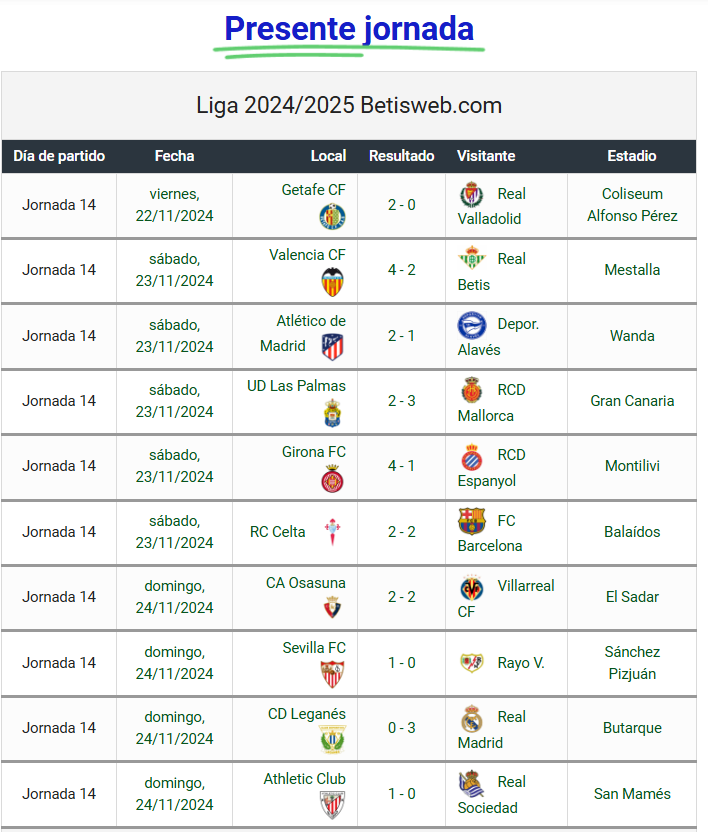
Task: Click the 0 - 3 Leganés result
Action: pyautogui.click(x=401, y=728)
